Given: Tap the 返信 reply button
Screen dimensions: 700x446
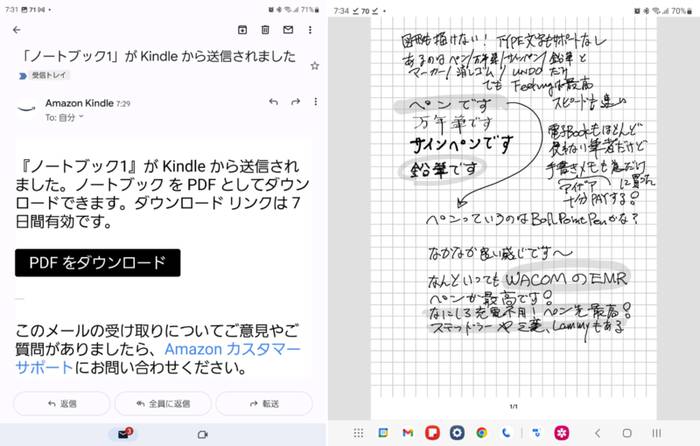Looking at the screenshot, I should (x=62, y=404).
